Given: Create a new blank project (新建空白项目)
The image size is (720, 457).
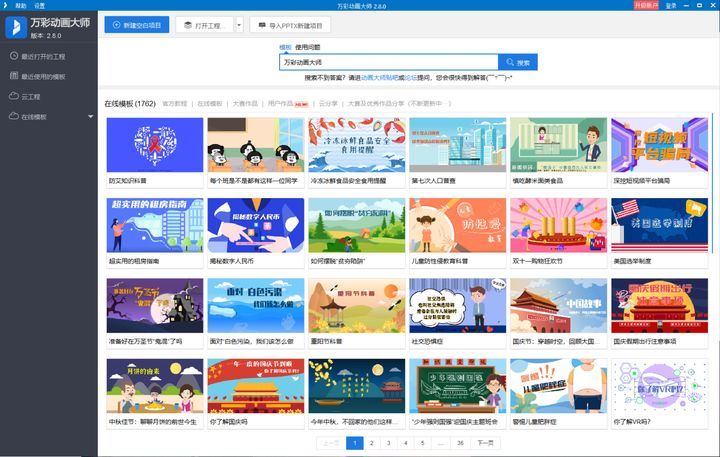Looking at the screenshot, I should [137, 25].
